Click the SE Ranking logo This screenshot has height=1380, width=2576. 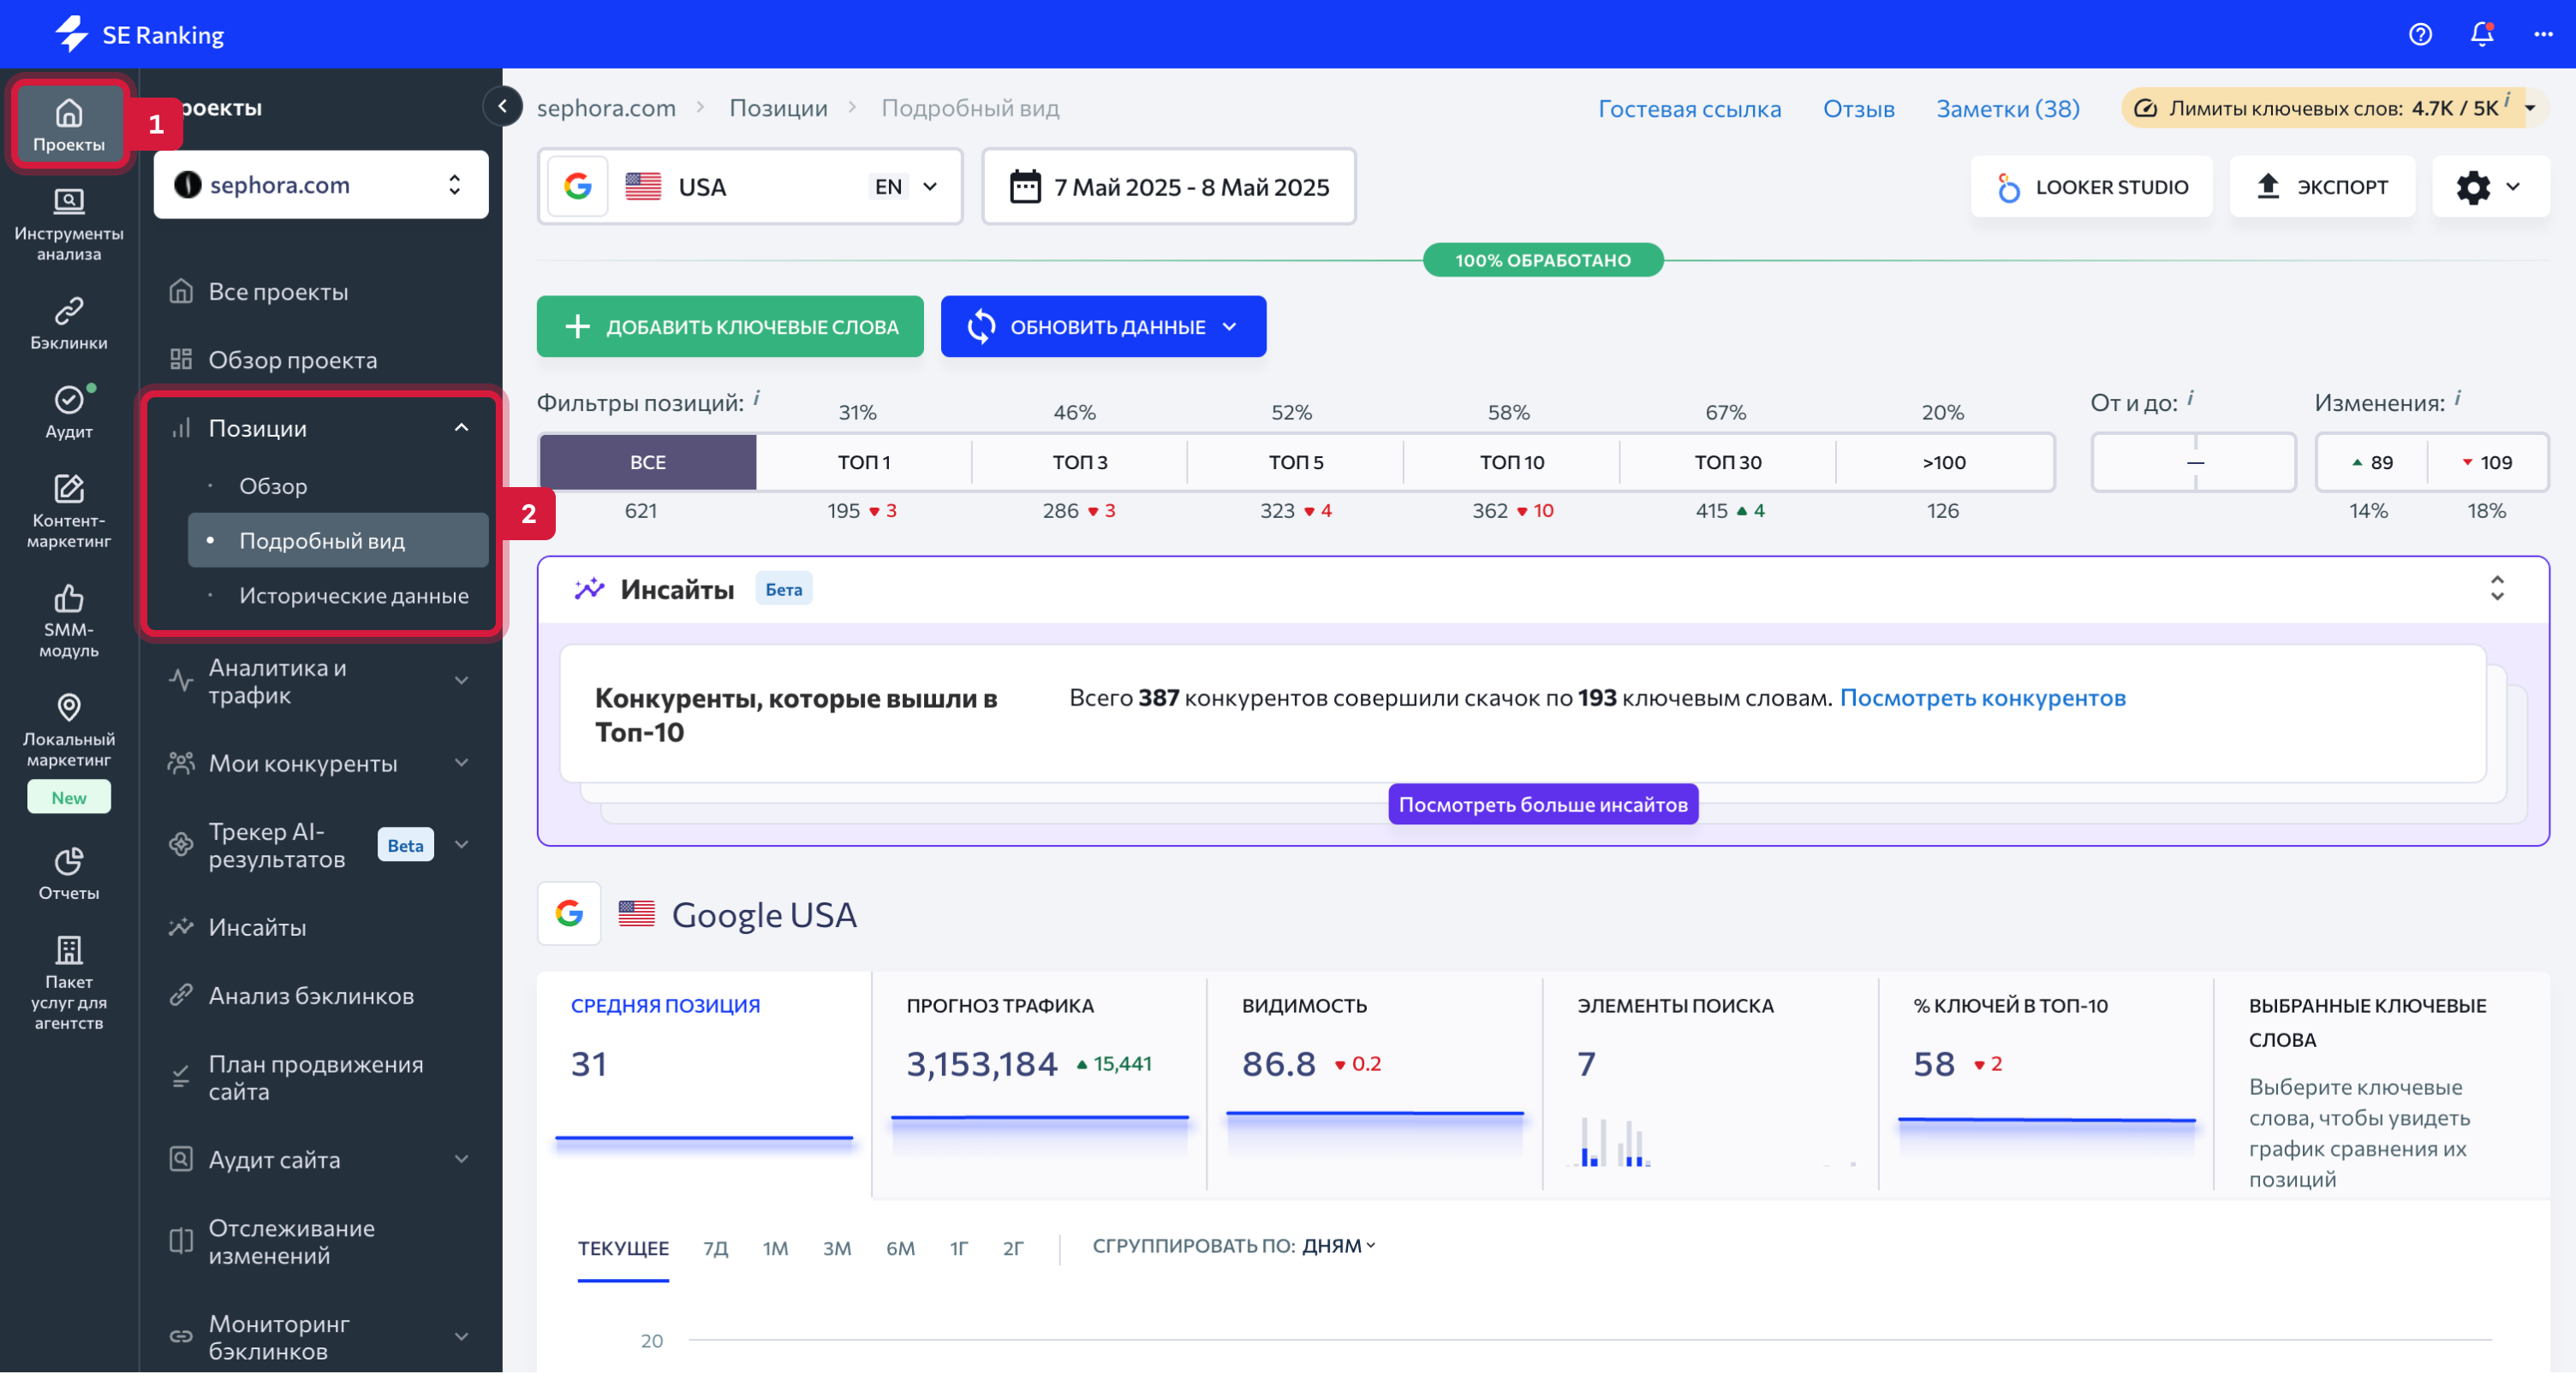[139, 34]
